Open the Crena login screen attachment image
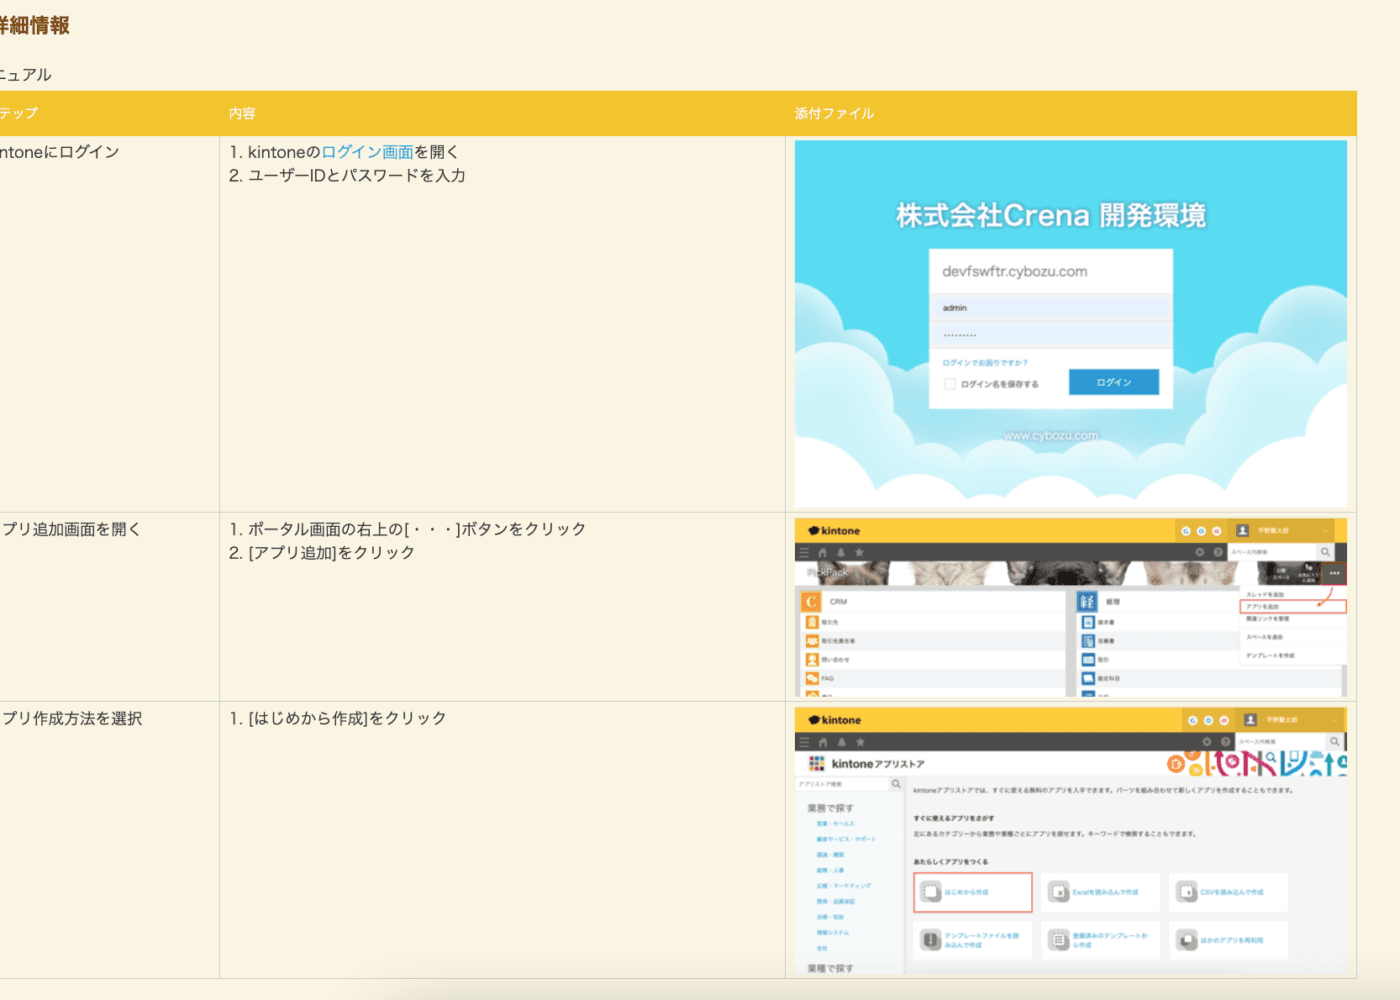 (1071, 324)
